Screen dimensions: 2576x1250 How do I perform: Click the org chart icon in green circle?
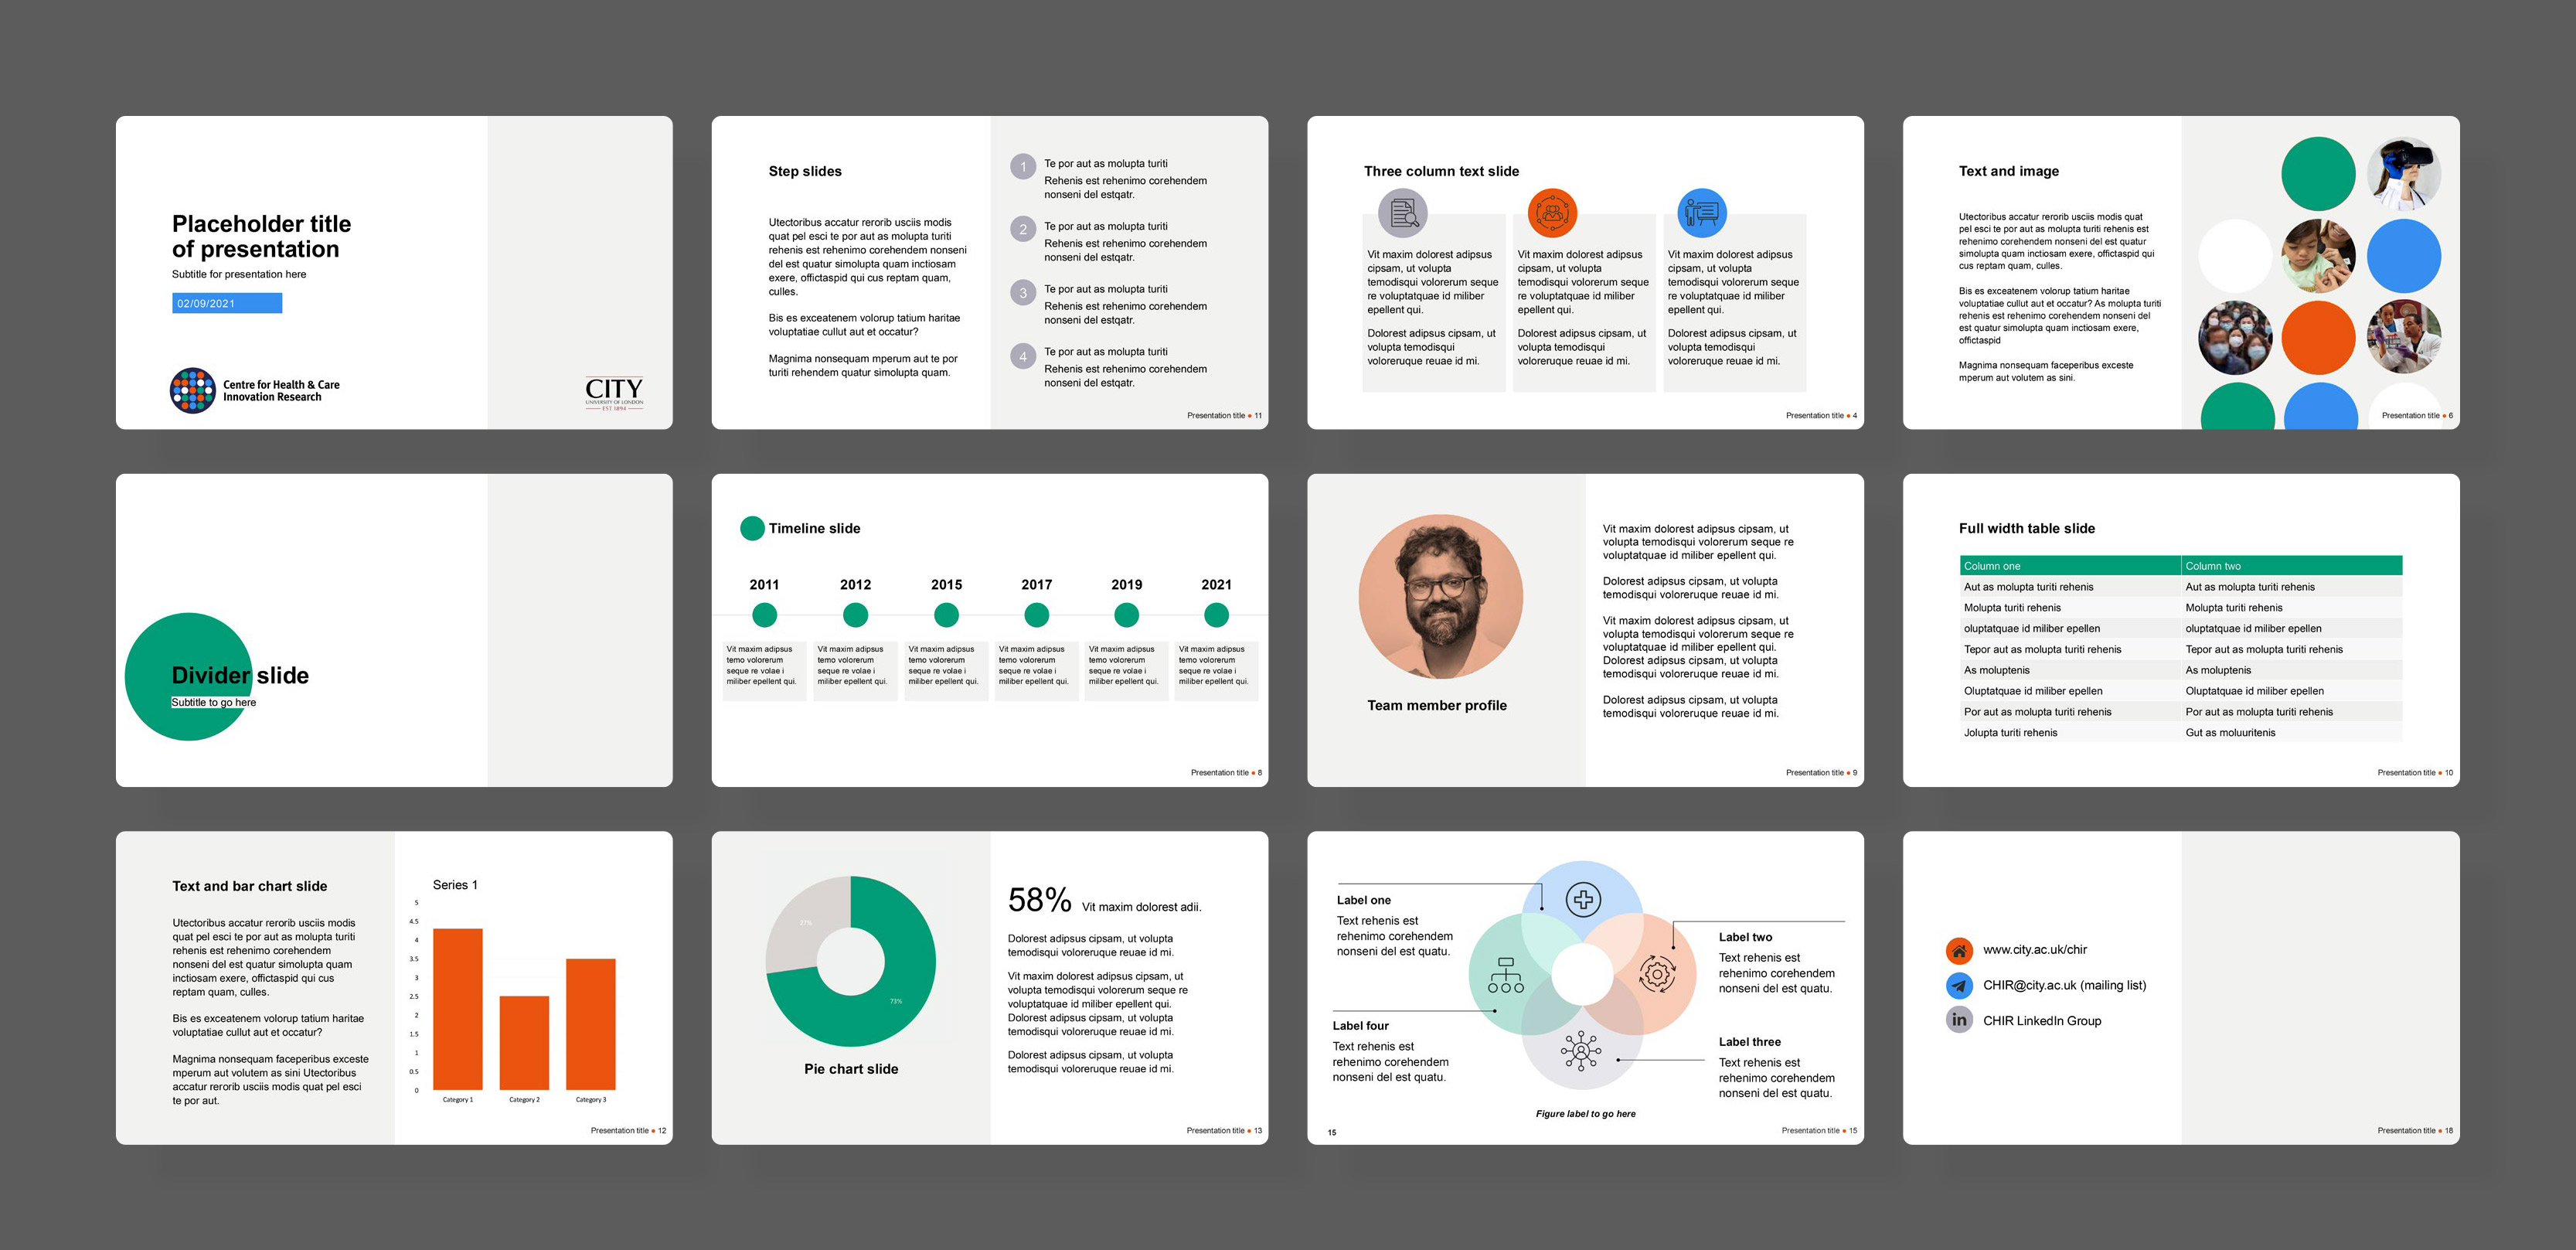[1505, 975]
